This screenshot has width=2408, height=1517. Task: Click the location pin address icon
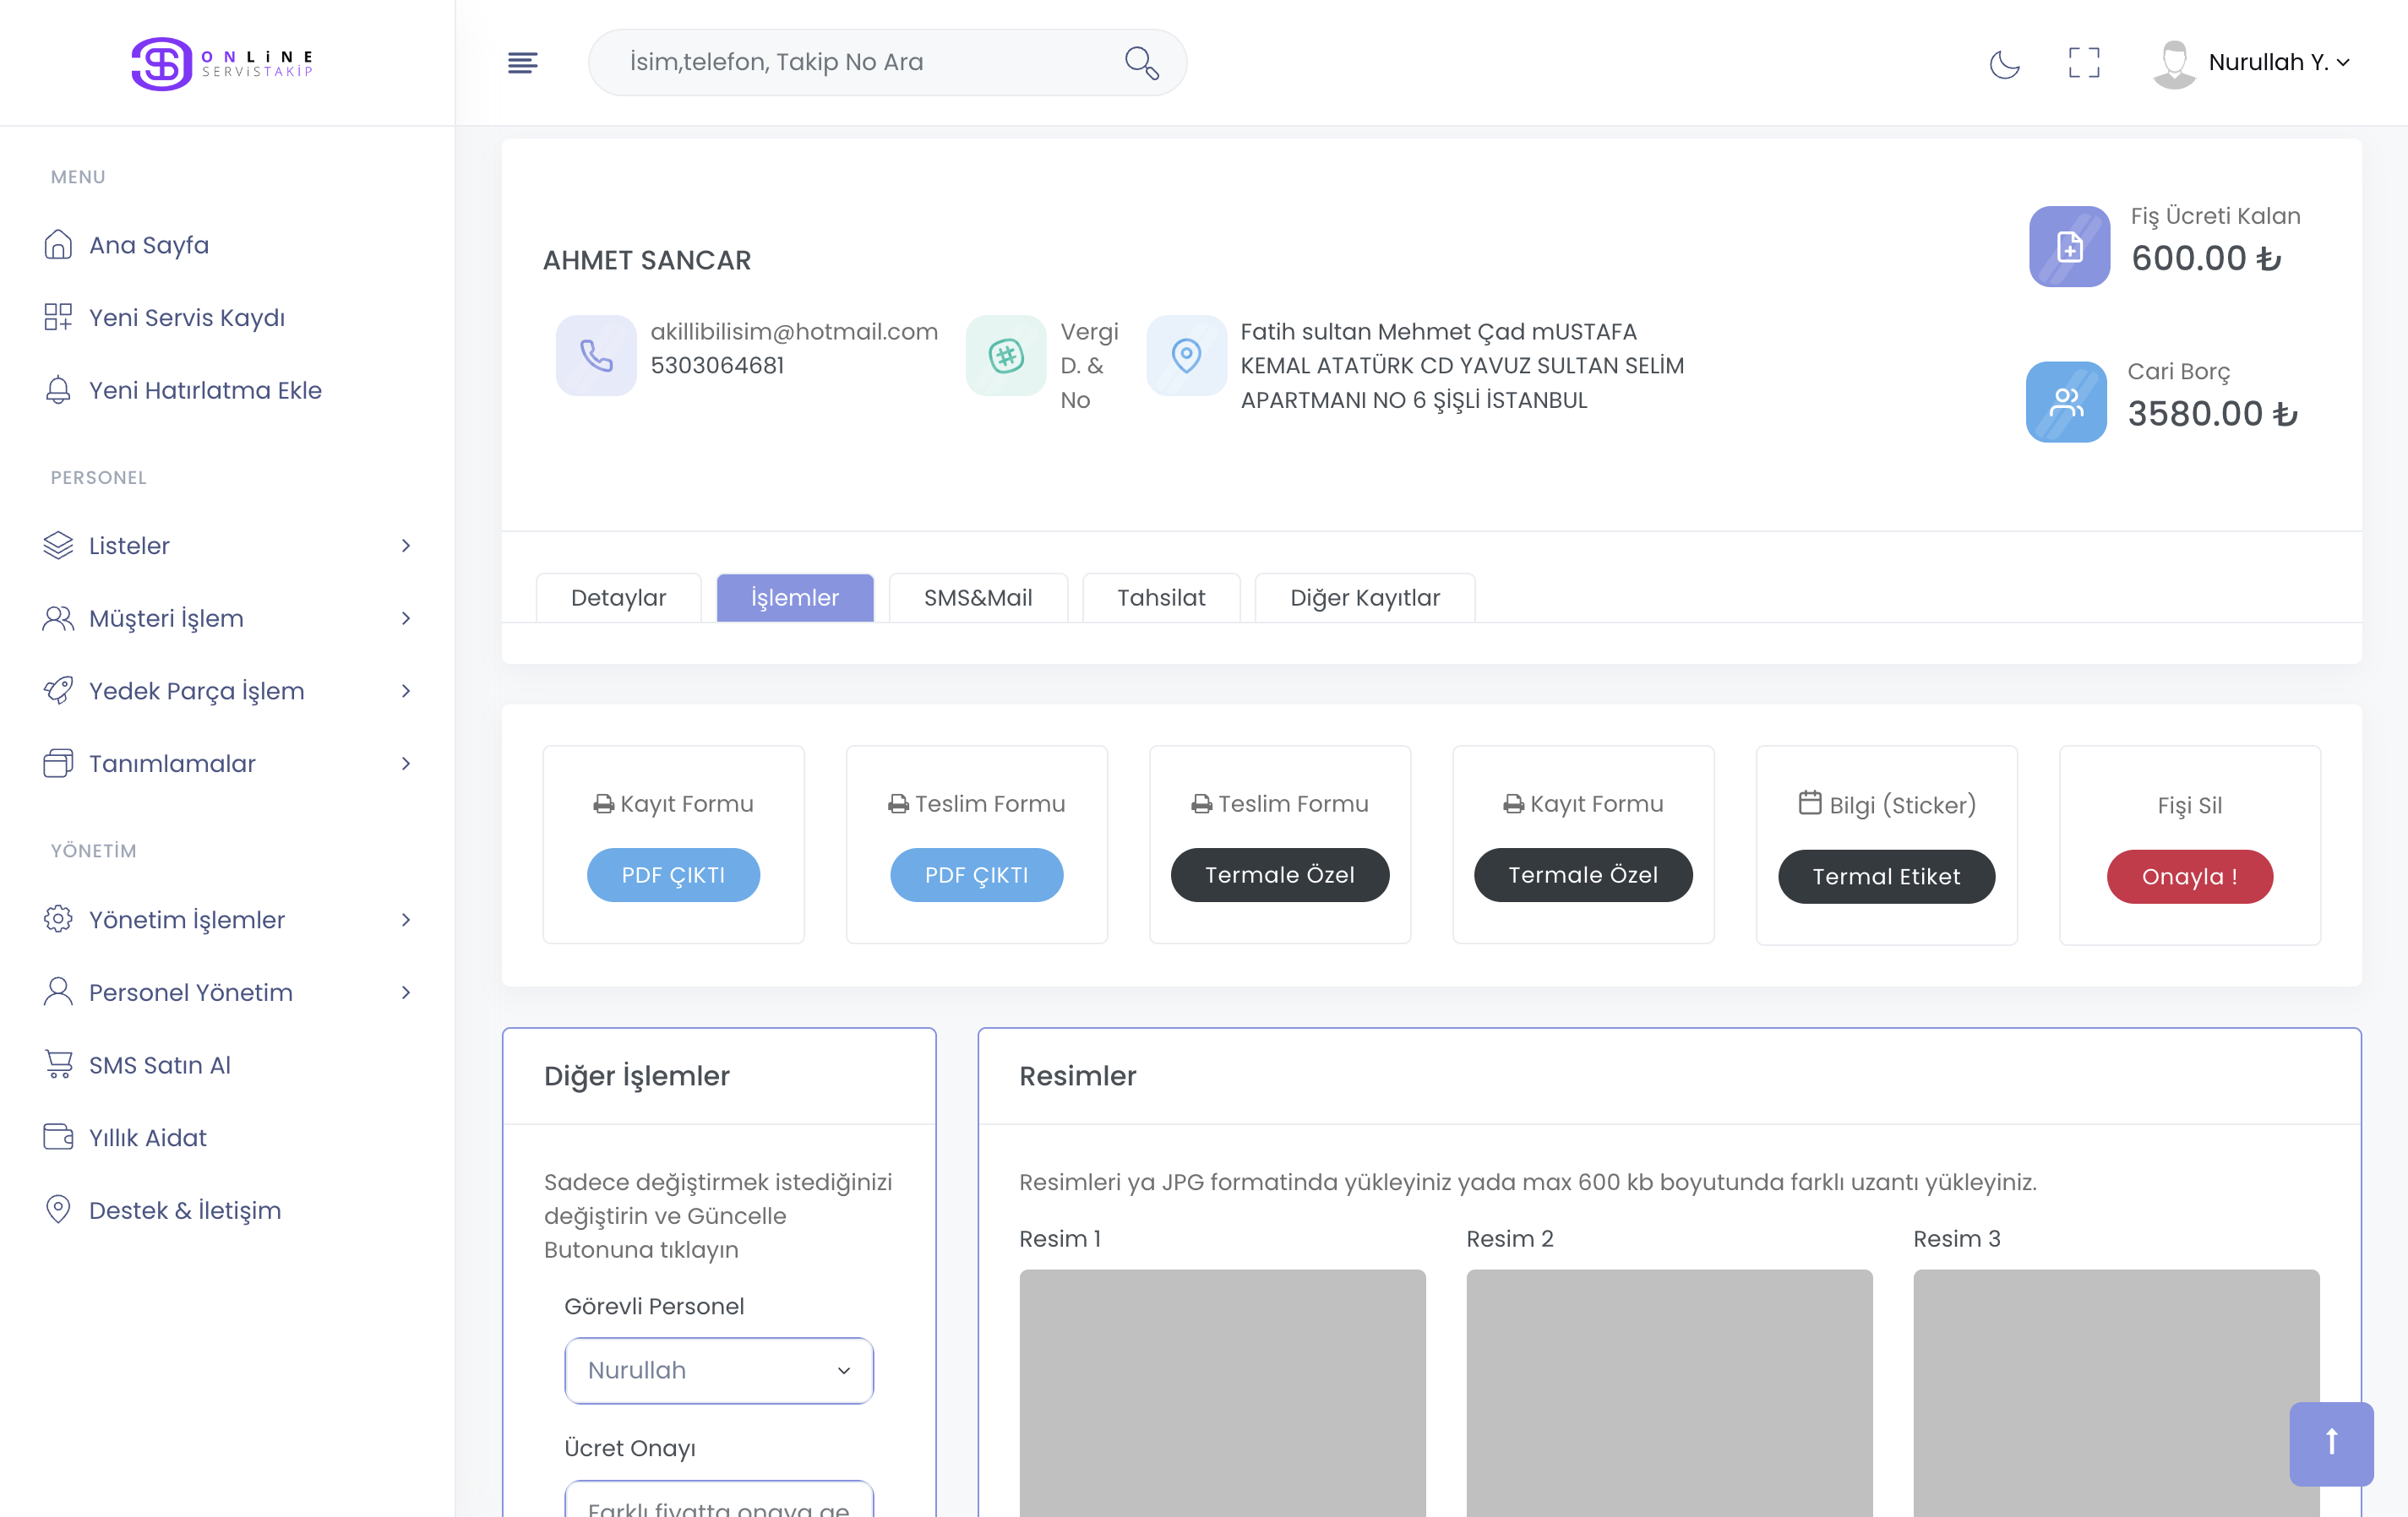pos(1186,355)
